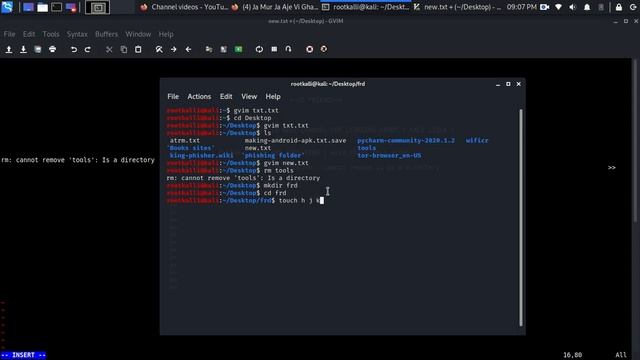The image size is (640, 360).
Task: Click the Find and Replace icon in GVIM toolbar
Action: [x=159, y=49]
